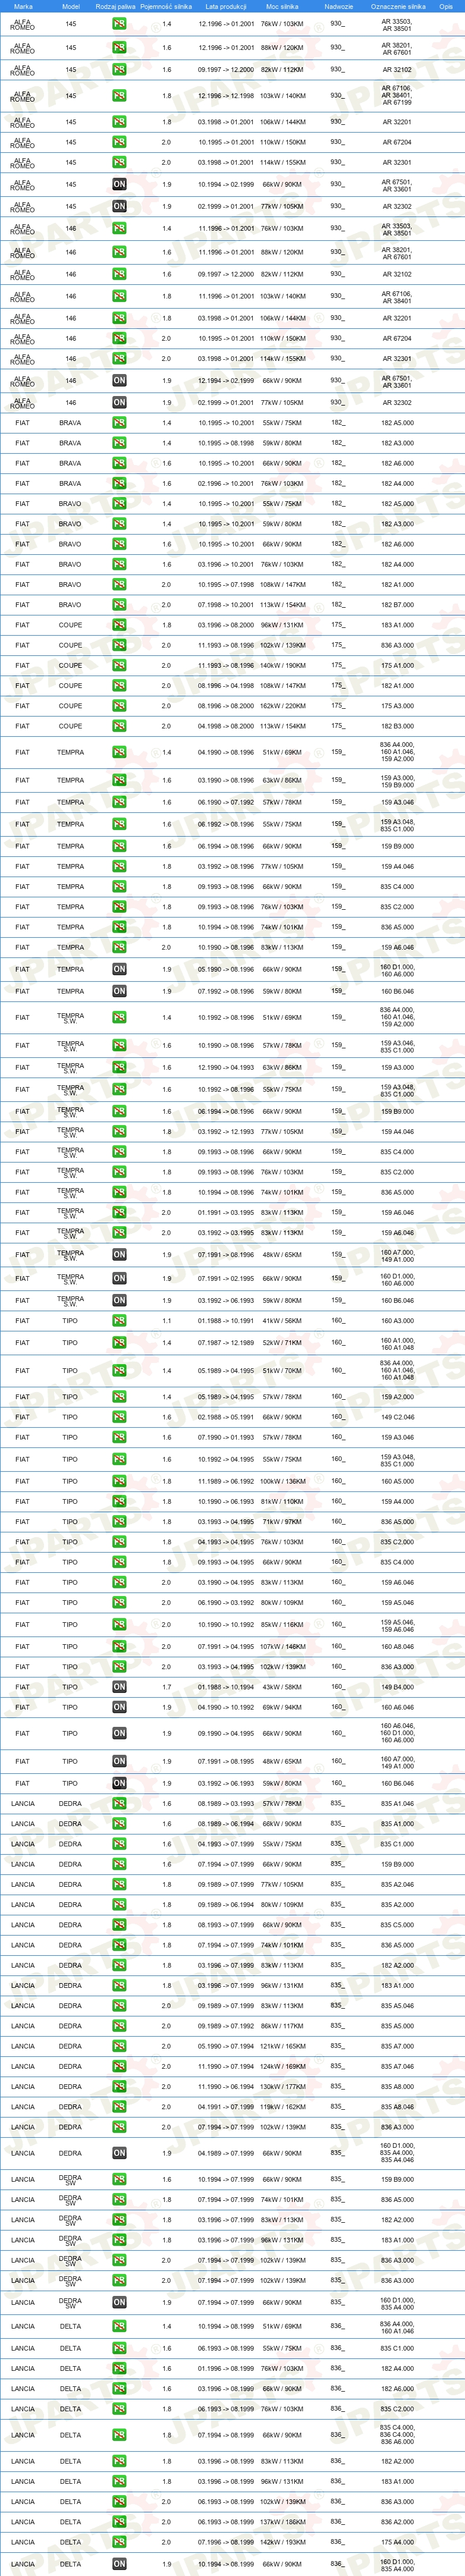This screenshot has width=465, height=2576.
Task: Click the Pojemność silnika column header
Action: (x=166, y=6)
